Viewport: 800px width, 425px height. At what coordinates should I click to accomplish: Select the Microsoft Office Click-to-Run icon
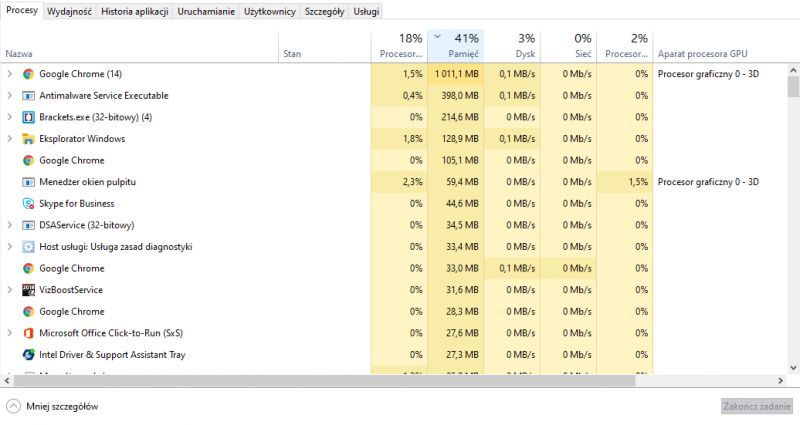click(29, 333)
